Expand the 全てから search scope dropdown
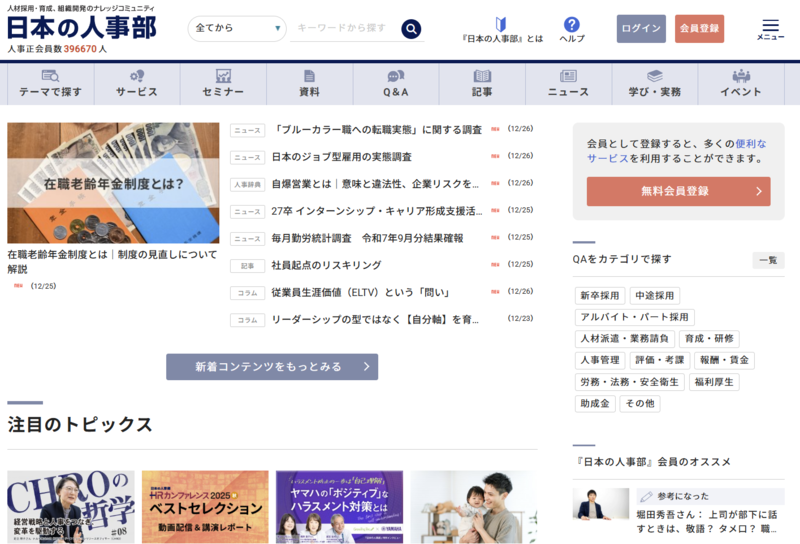Image resolution: width=800 pixels, height=544 pixels. (x=237, y=28)
